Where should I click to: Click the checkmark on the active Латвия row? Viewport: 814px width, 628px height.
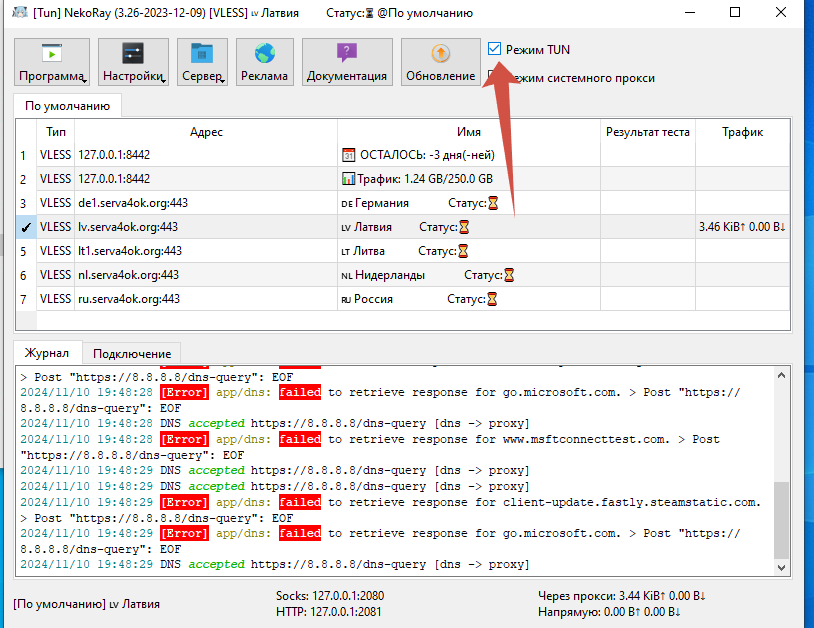coord(26,227)
